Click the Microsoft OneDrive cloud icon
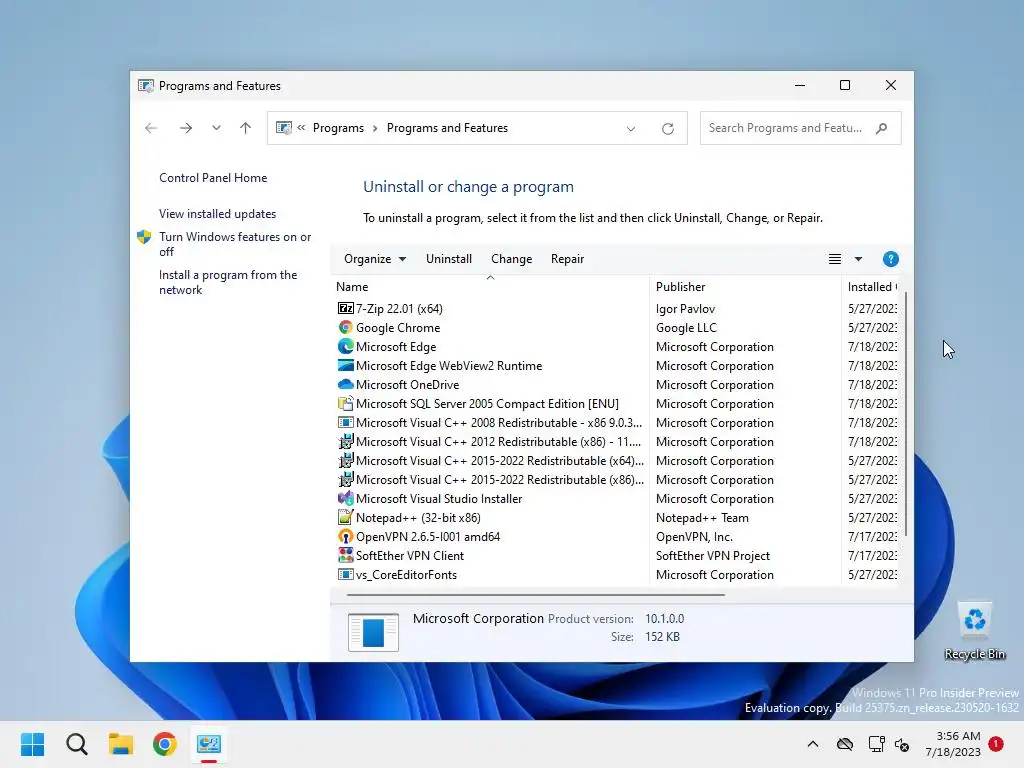The height and width of the screenshot is (768, 1024). point(345,385)
